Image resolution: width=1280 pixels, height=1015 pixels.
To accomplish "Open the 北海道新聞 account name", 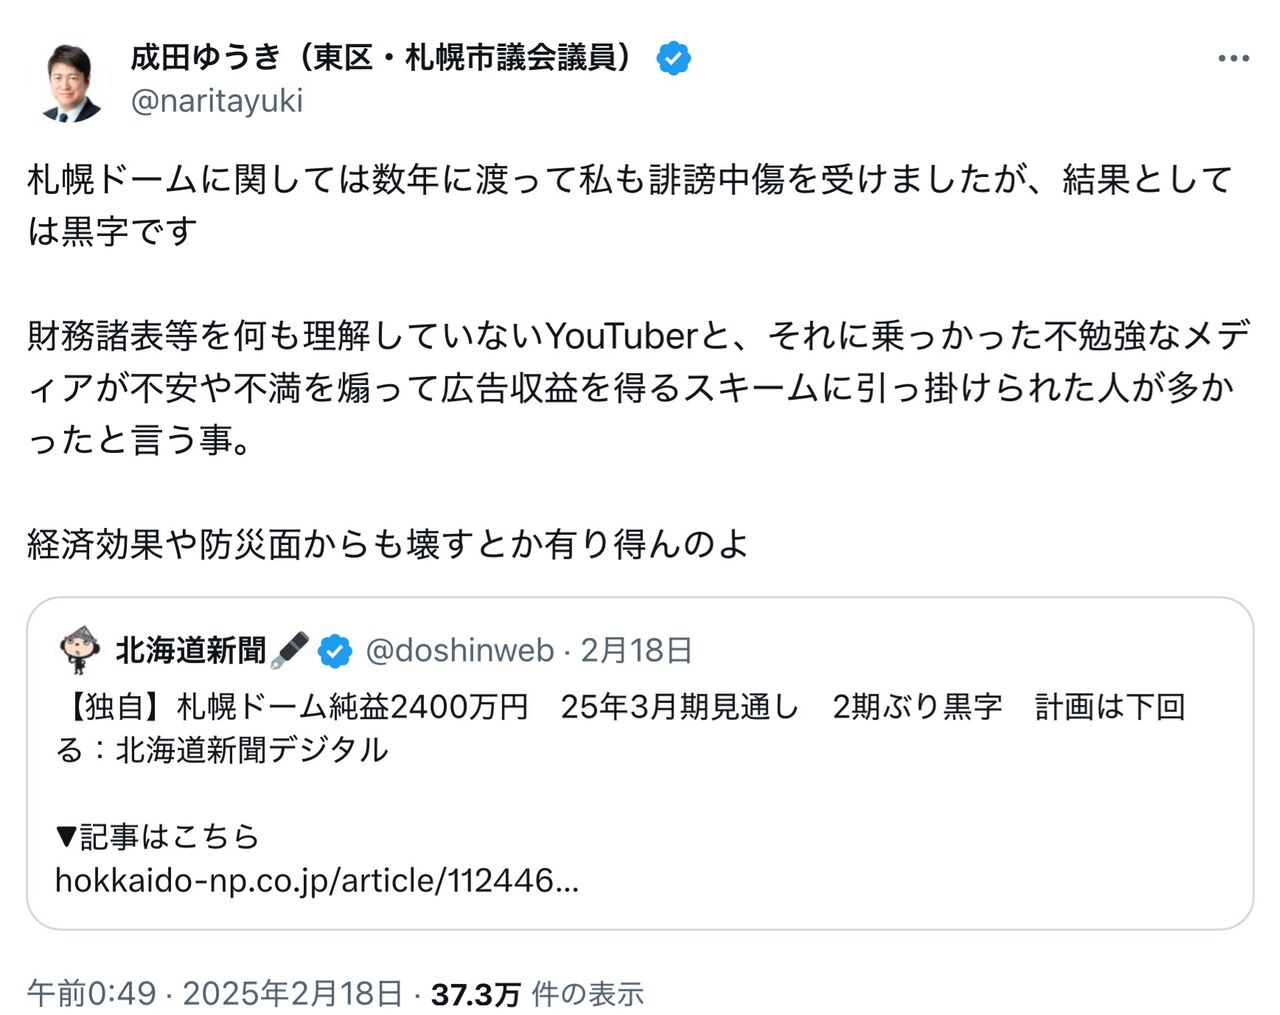I will point(191,651).
